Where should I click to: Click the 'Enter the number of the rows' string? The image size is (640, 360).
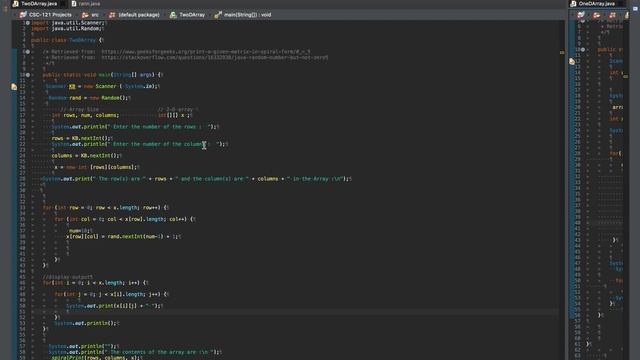tap(161, 127)
